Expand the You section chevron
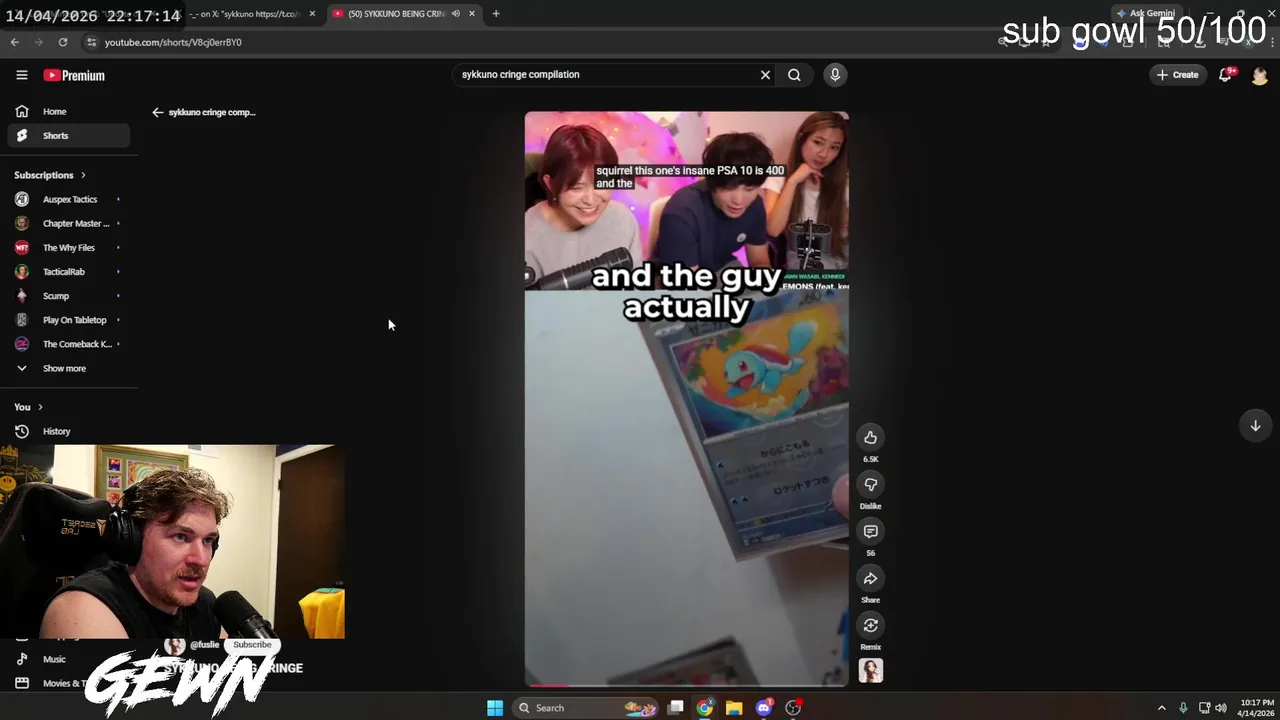 40,407
